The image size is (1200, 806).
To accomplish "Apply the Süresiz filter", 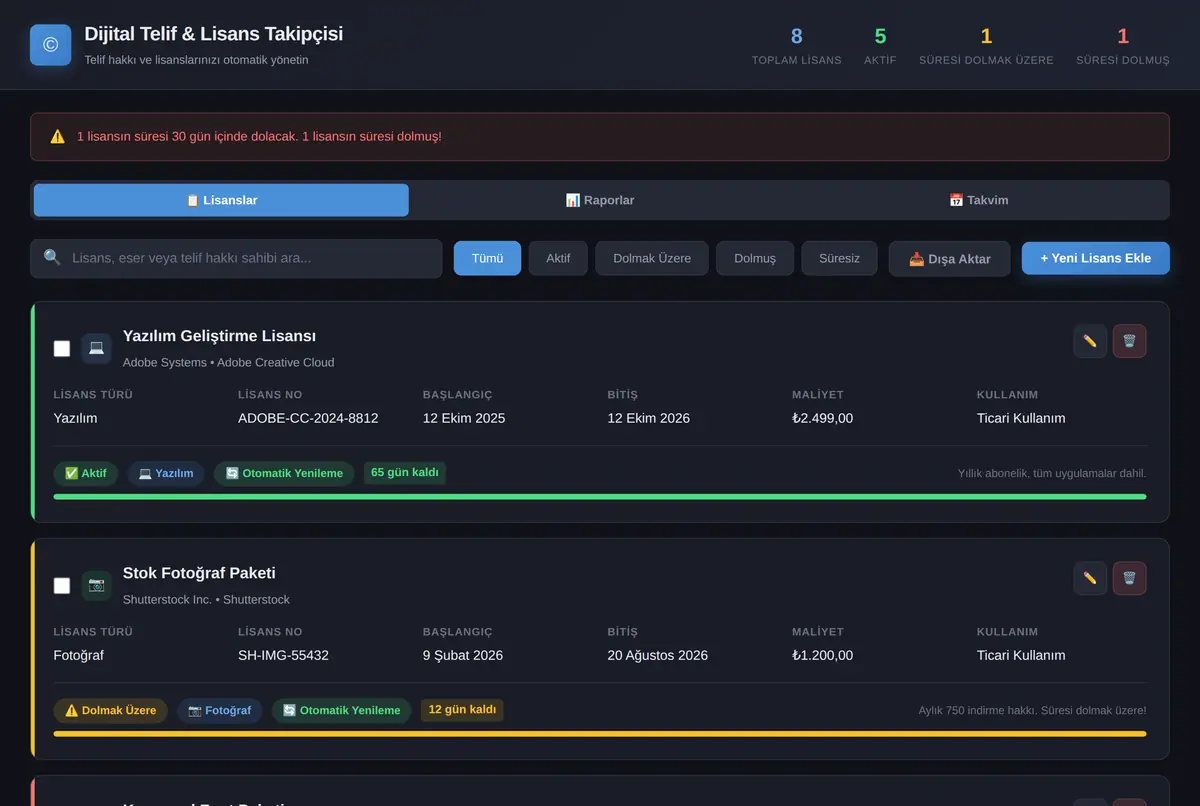I will pos(840,258).
